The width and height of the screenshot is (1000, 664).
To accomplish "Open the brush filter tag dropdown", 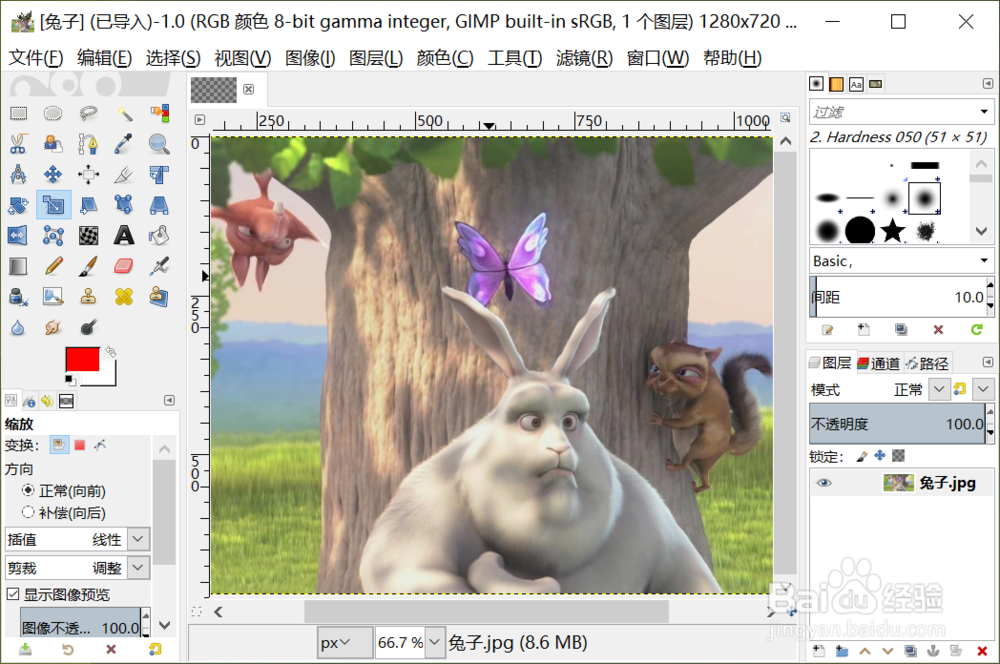I will [985, 112].
